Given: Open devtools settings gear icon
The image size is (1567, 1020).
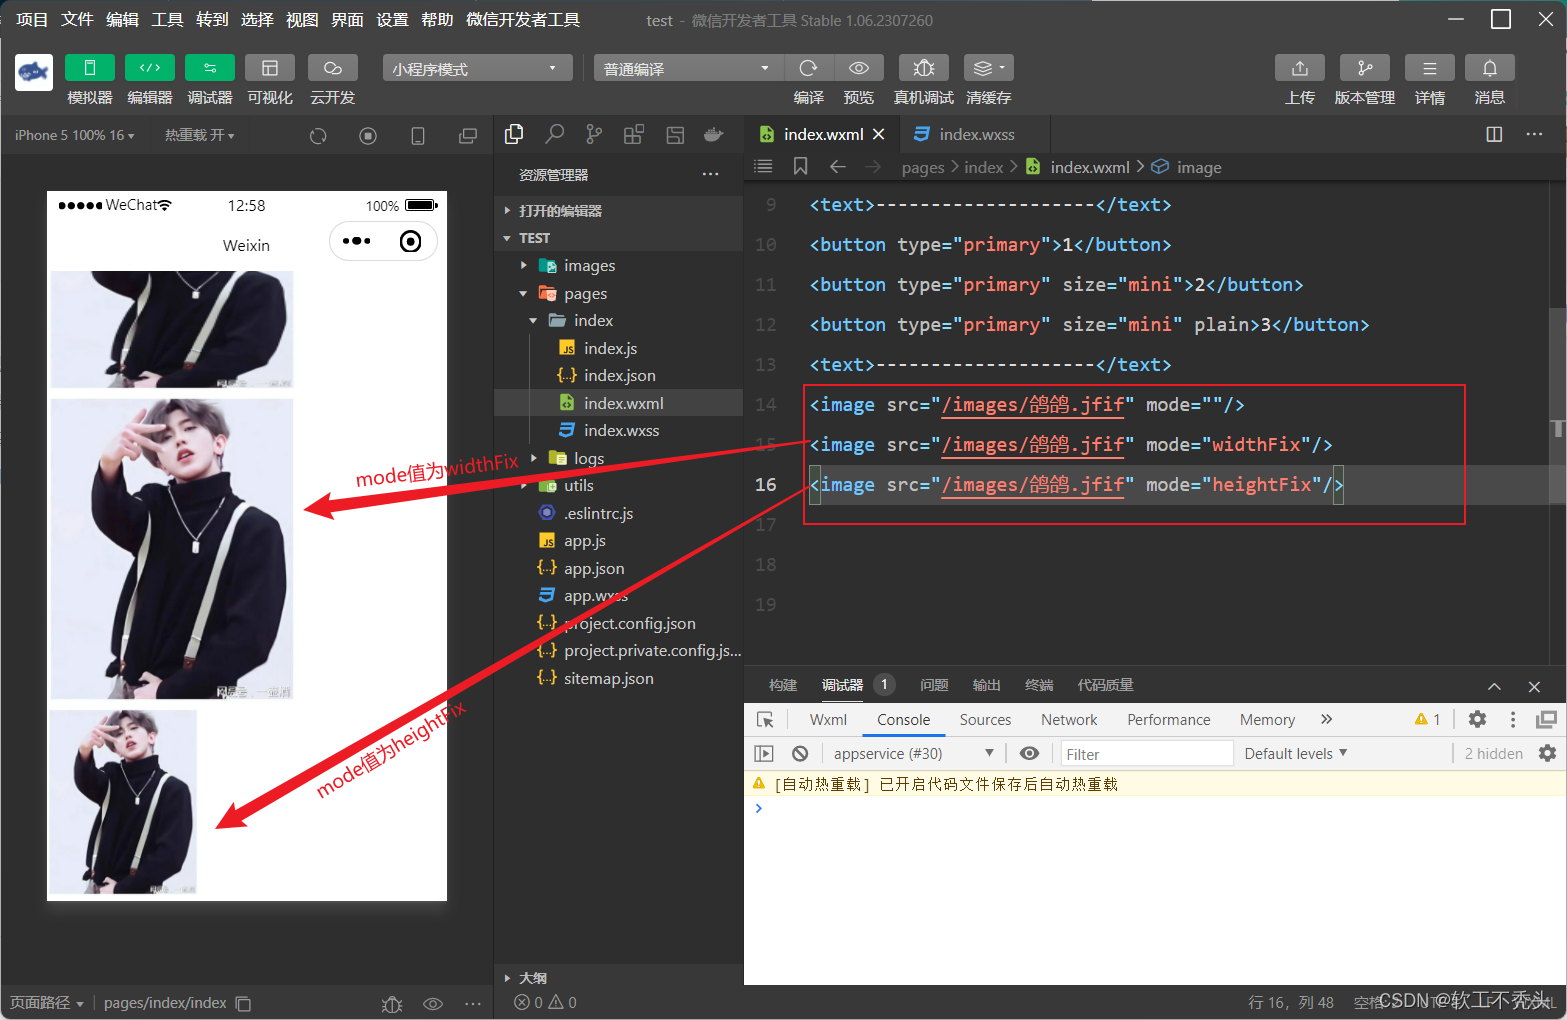Looking at the screenshot, I should click(1477, 720).
